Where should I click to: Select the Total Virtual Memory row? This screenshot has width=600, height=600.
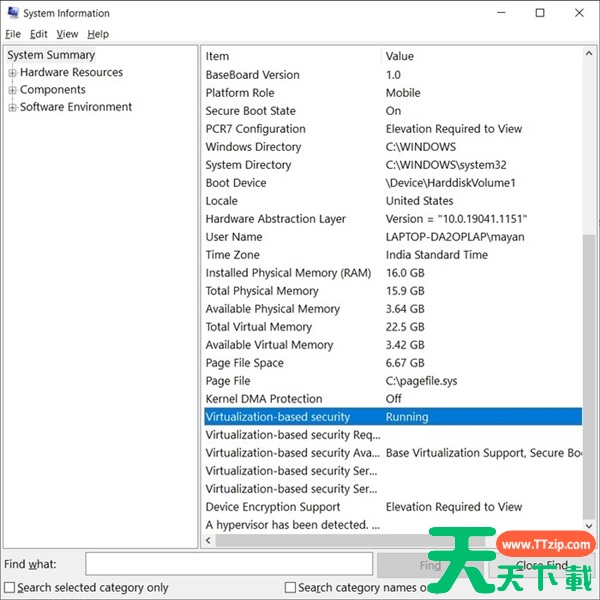tap(393, 326)
